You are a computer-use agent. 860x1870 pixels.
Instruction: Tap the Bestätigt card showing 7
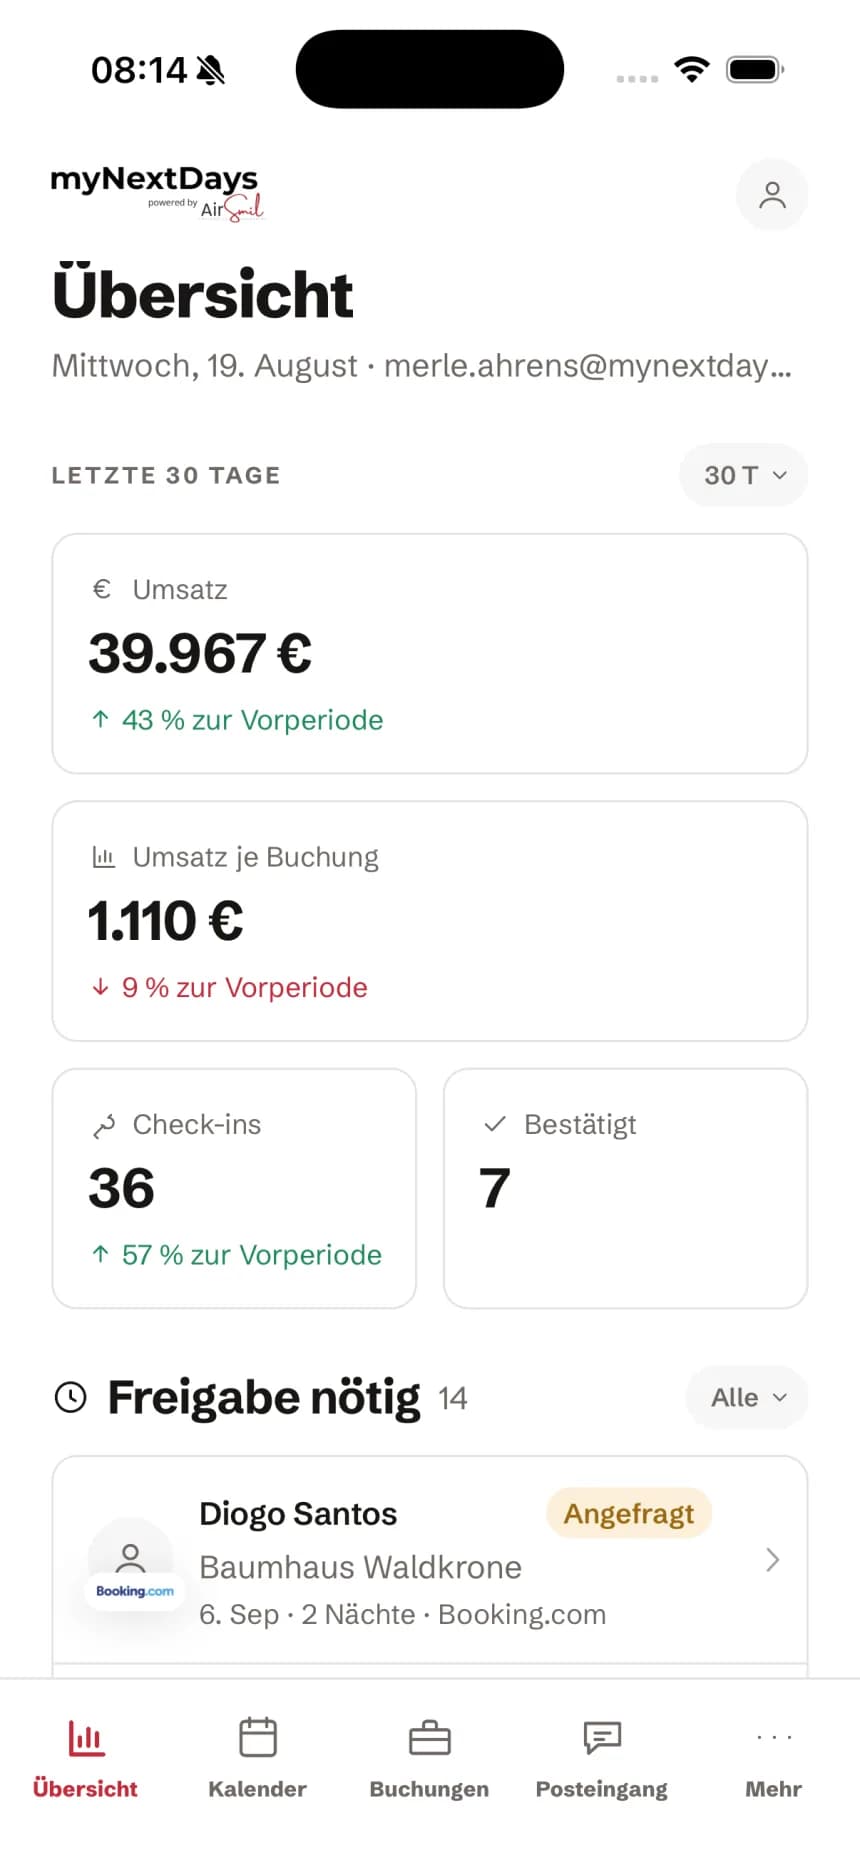(626, 1188)
